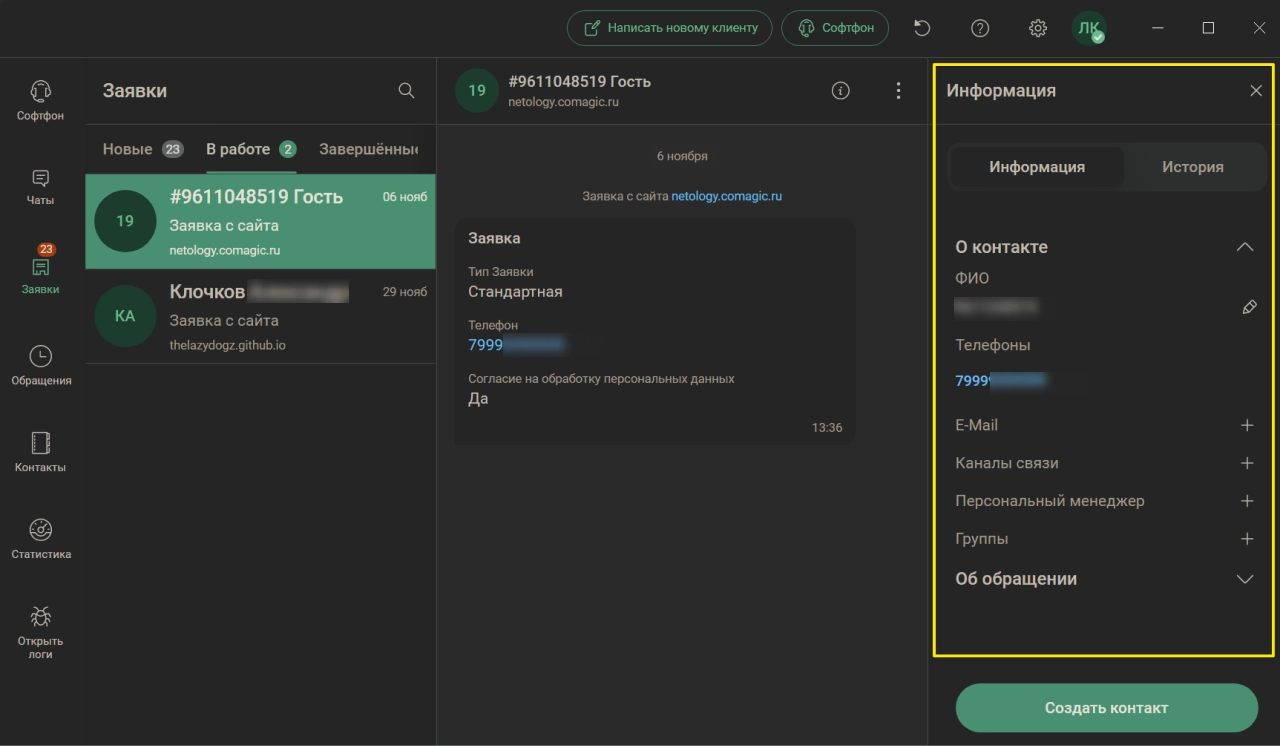Click the info icon in chat header
This screenshot has height=746, width=1280.
click(841, 91)
